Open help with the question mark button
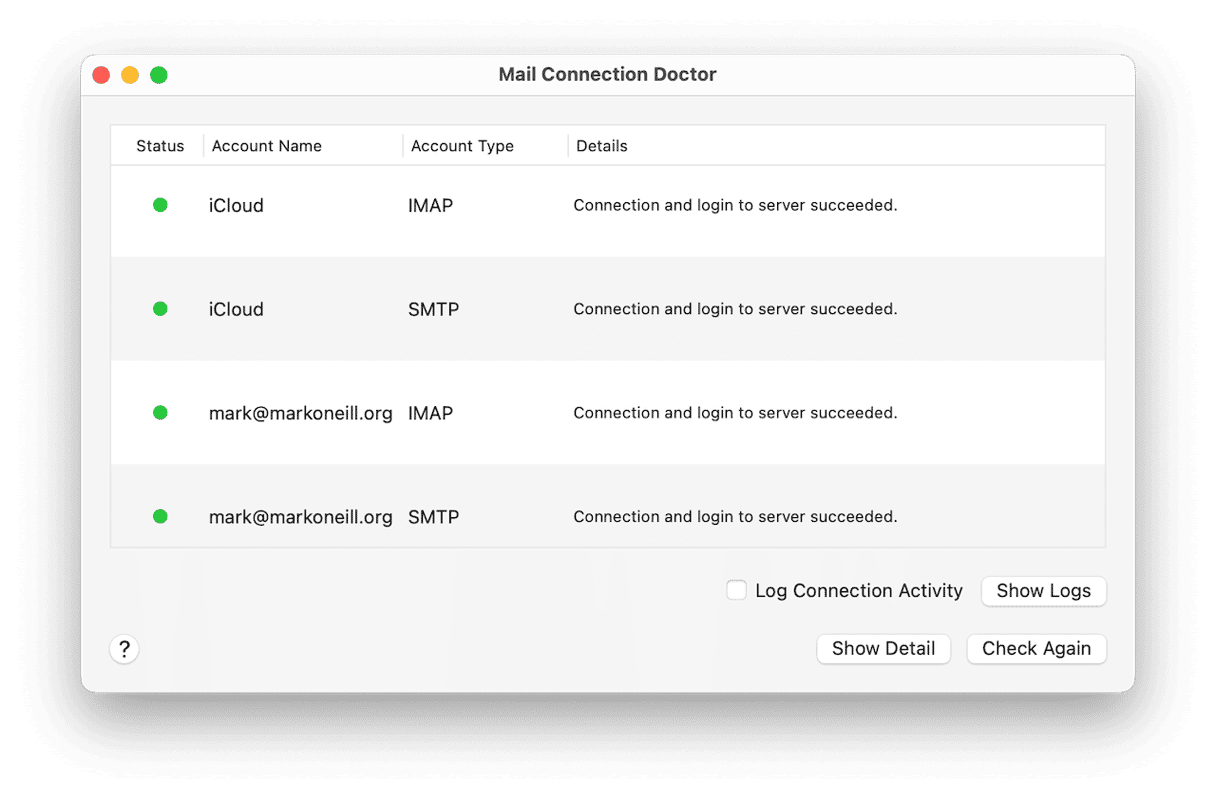 tap(124, 649)
